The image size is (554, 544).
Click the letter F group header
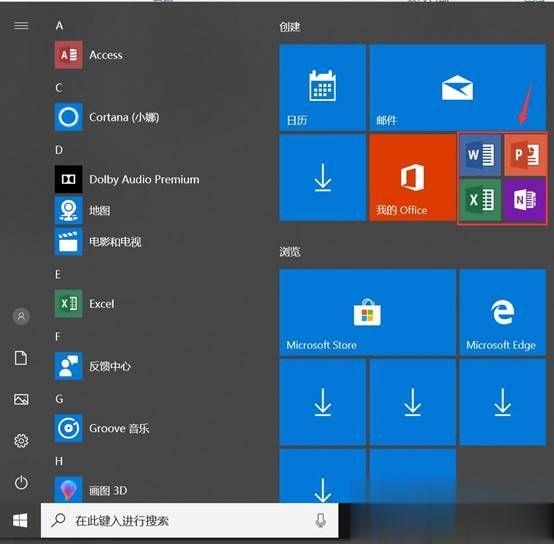(58, 337)
